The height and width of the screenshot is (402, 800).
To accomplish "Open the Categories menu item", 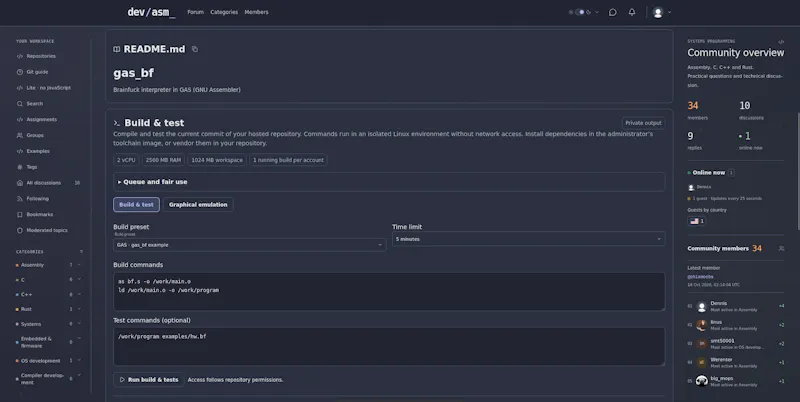I will 224,12.
